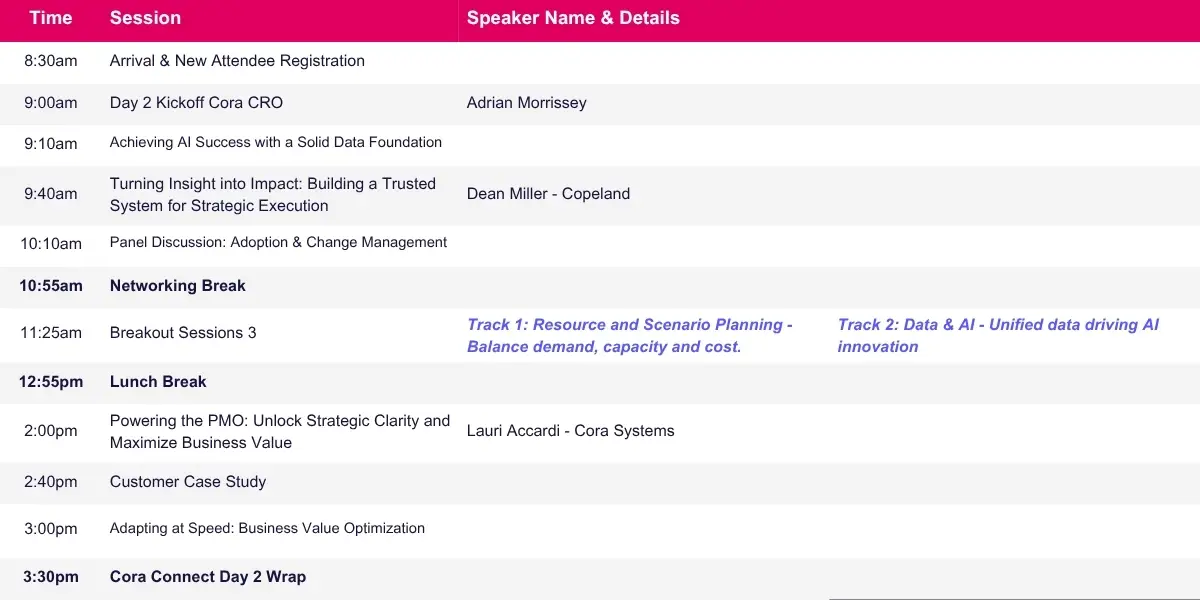Click speaker name Adrian Morrissey

(526, 103)
